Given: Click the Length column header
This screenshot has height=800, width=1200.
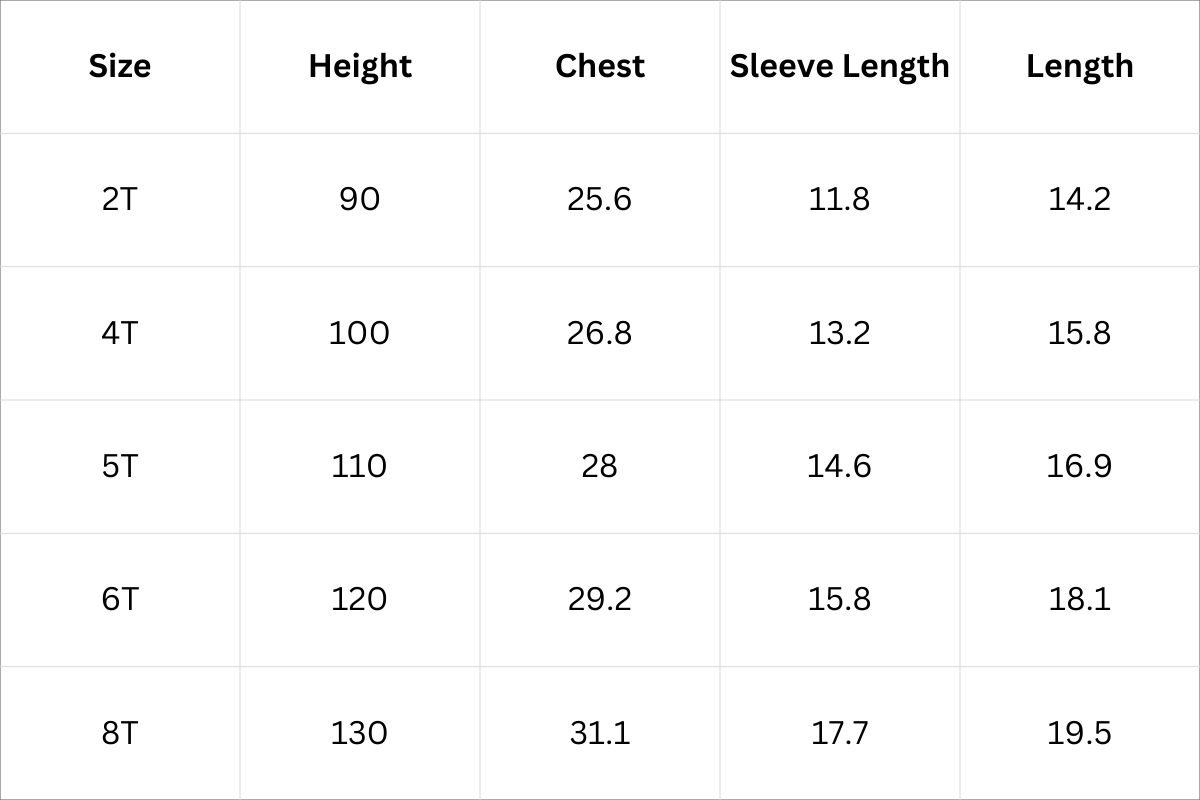Looking at the screenshot, I should pos(1079,66).
